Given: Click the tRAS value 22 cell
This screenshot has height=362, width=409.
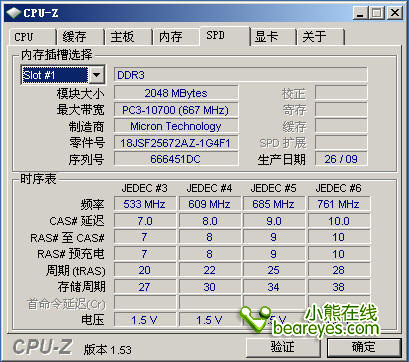Looking at the screenshot, I should click(x=209, y=270).
